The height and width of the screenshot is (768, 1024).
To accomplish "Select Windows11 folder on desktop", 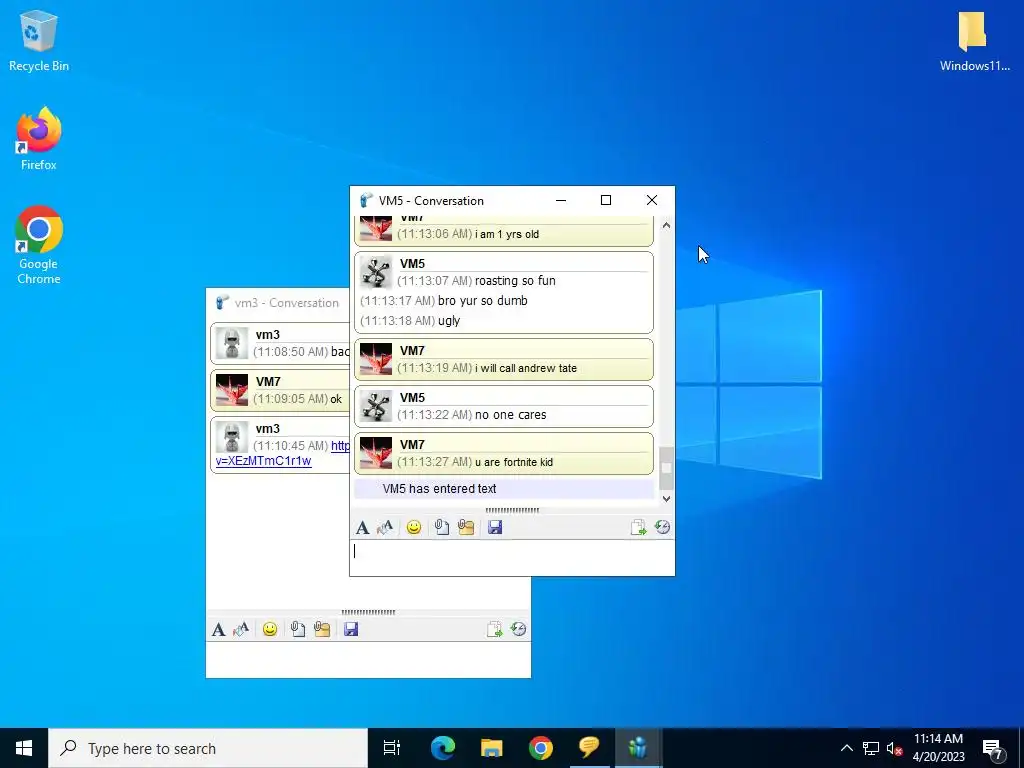I will click(974, 40).
